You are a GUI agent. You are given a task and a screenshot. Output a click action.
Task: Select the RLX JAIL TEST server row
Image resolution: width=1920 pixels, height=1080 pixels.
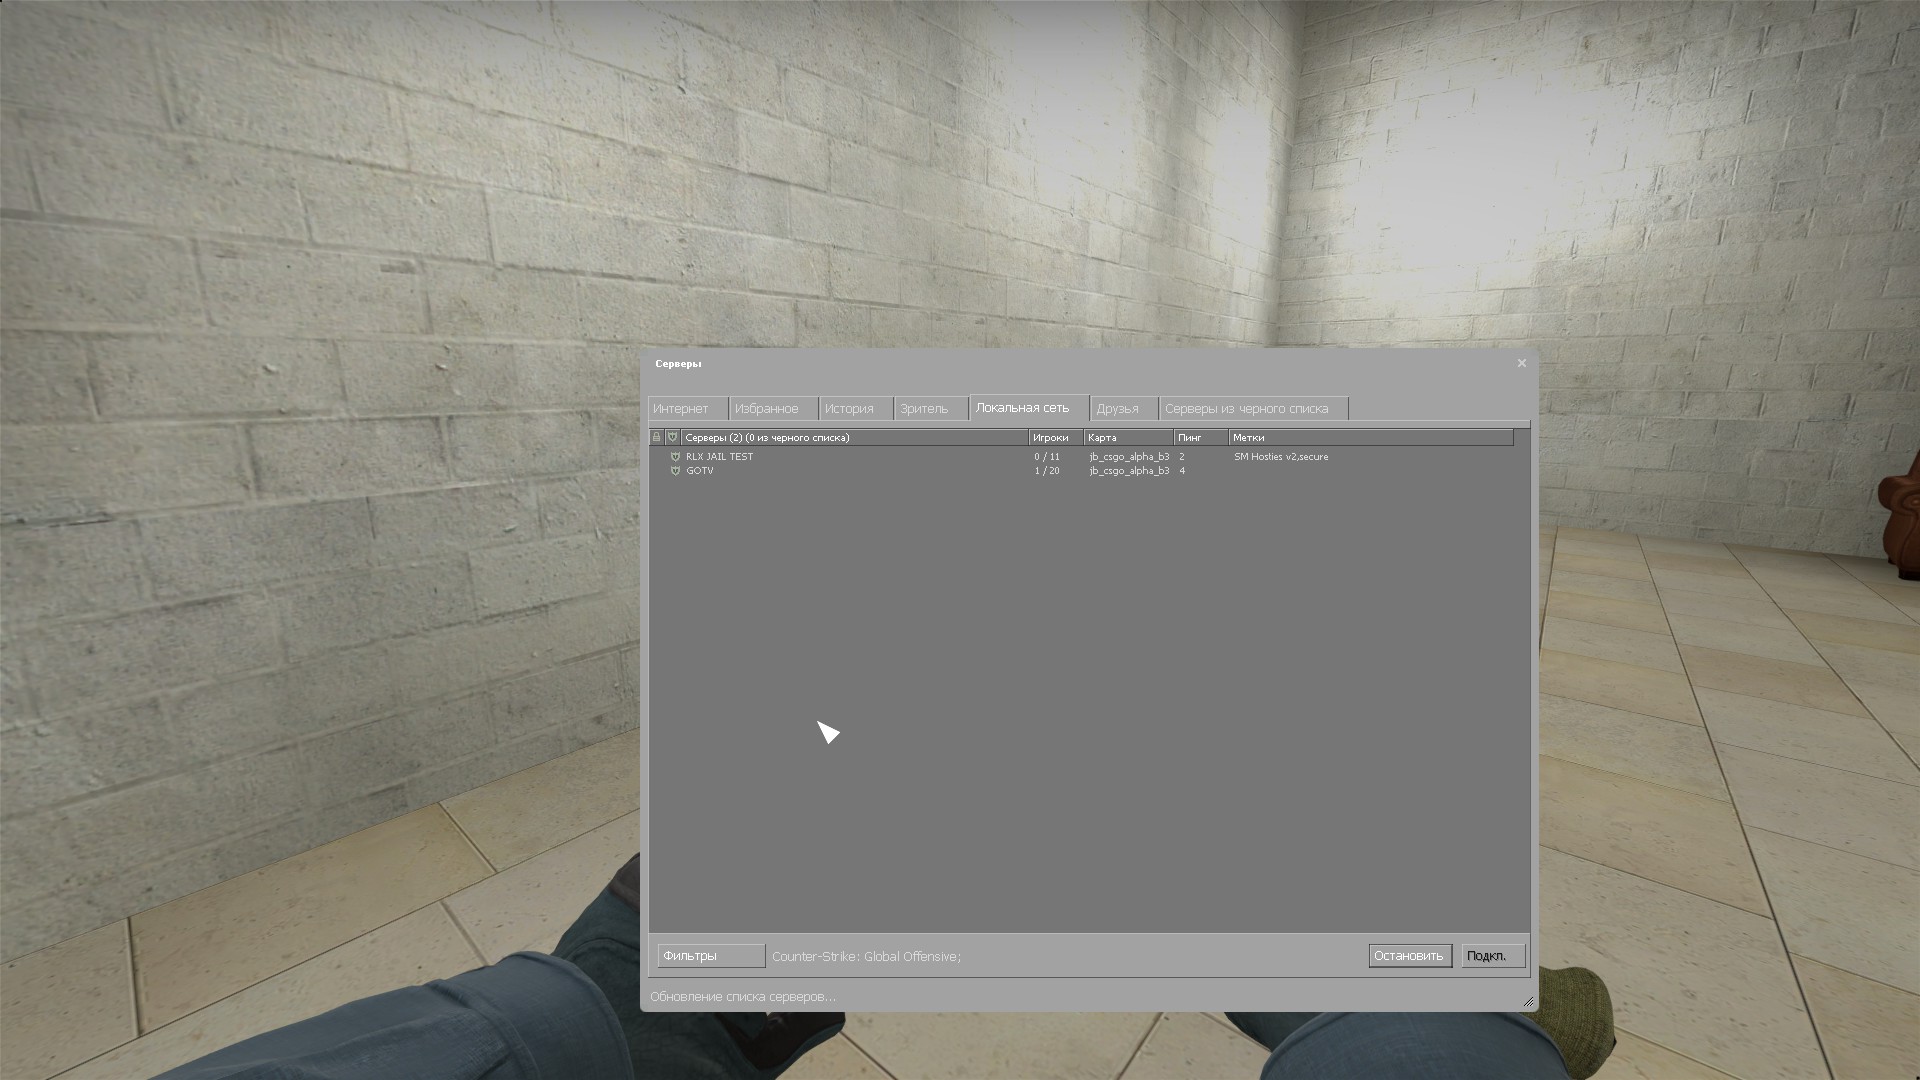click(x=1082, y=457)
